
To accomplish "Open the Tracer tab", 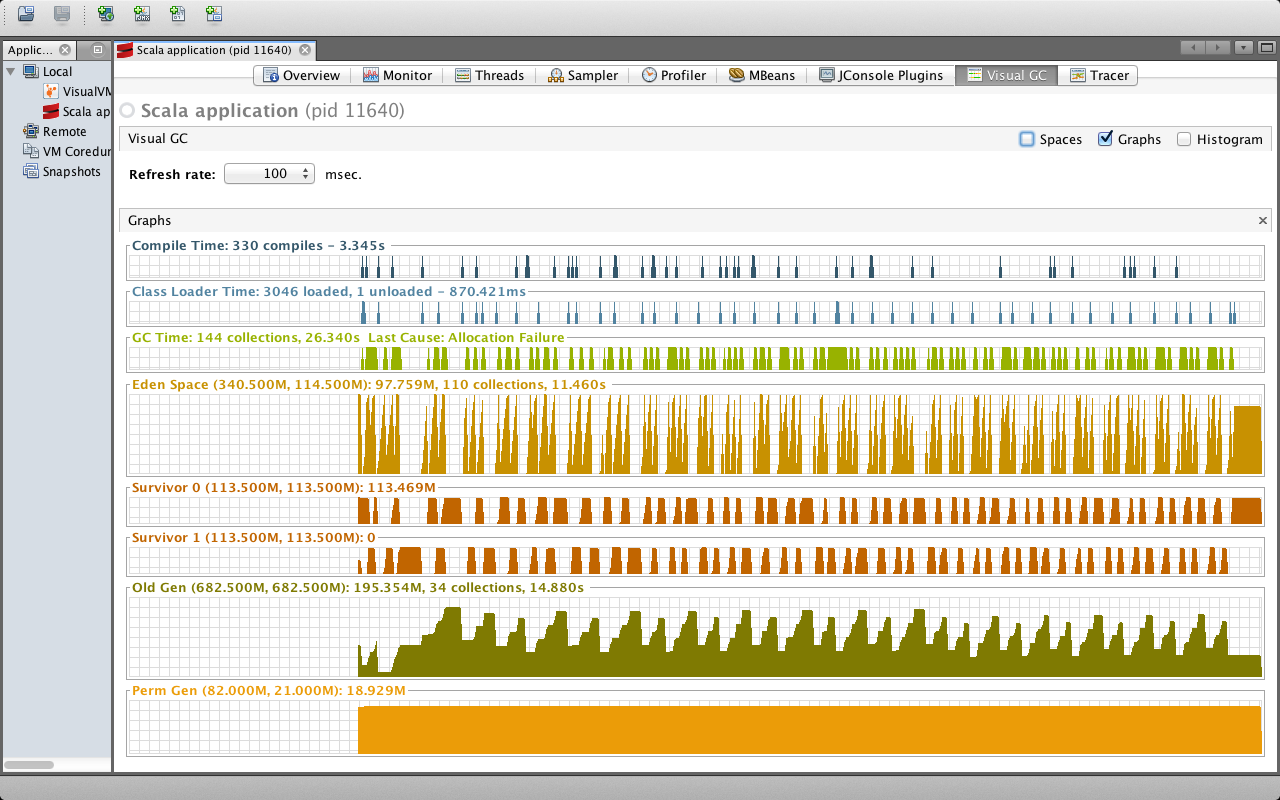I will [x=1099, y=75].
